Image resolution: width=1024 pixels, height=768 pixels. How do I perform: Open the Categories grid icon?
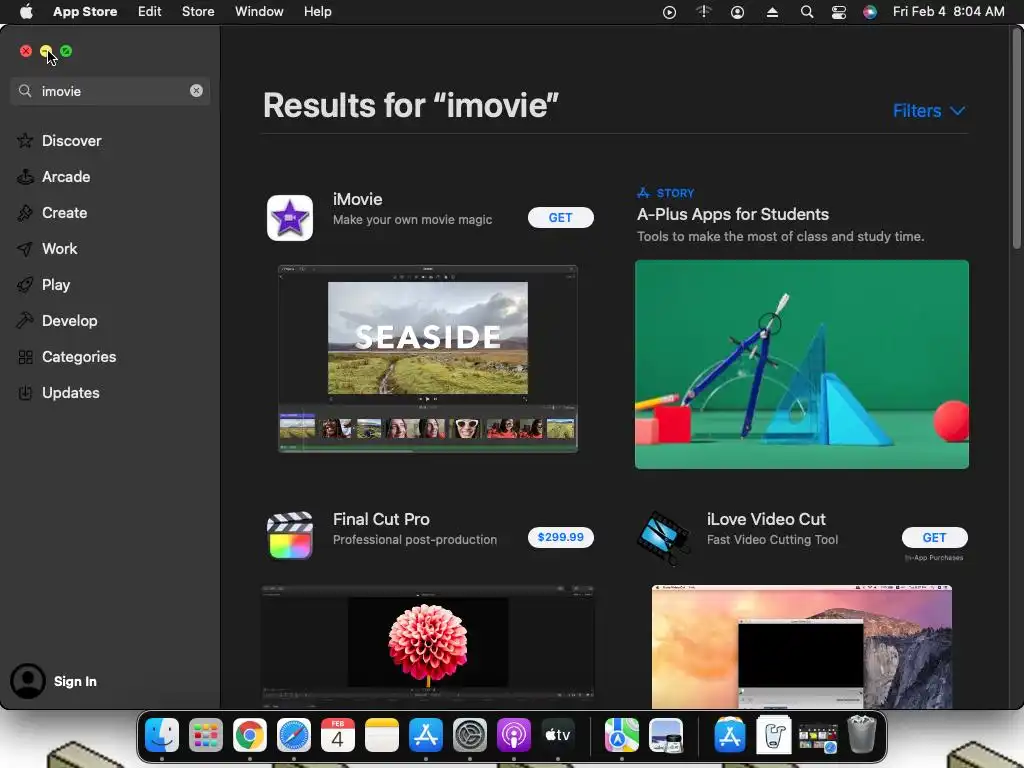[25, 357]
